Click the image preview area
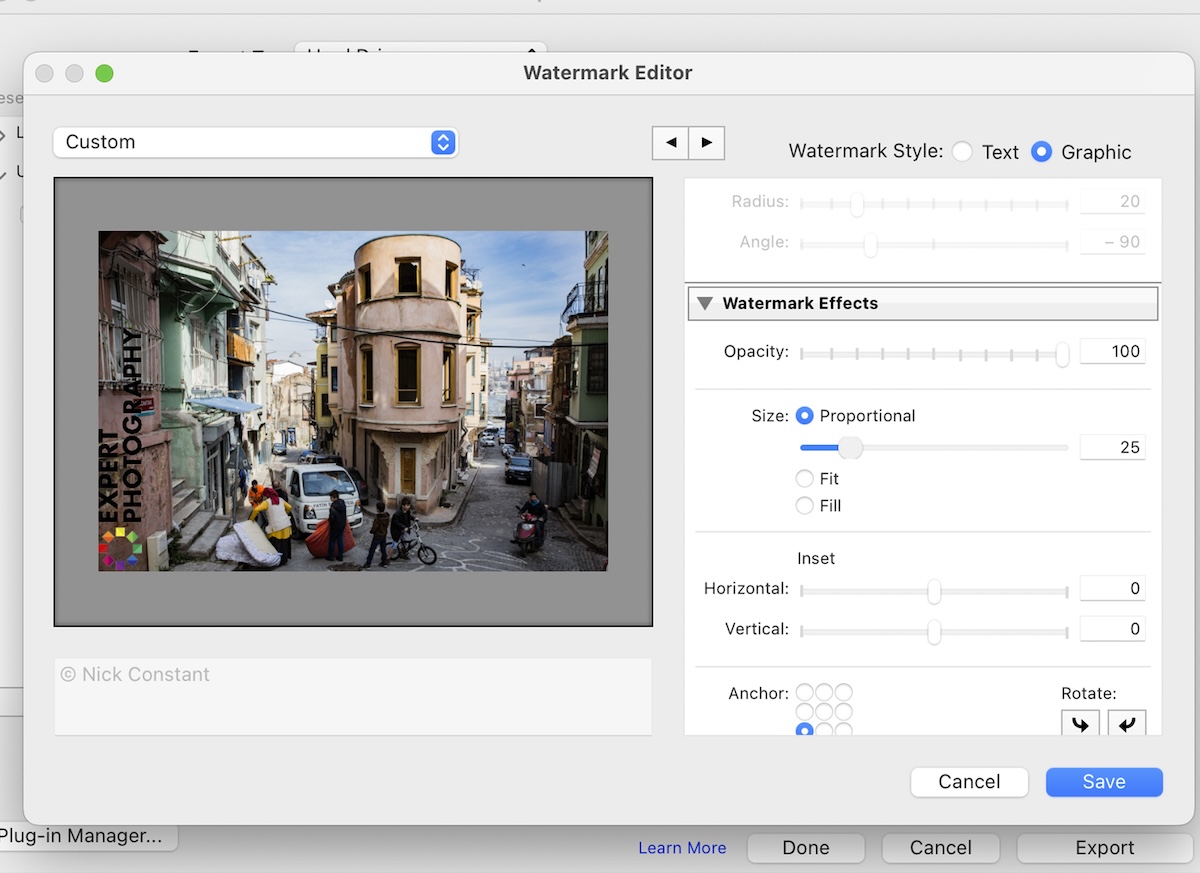Screen dimensions: 1200x873 [352, 399]
